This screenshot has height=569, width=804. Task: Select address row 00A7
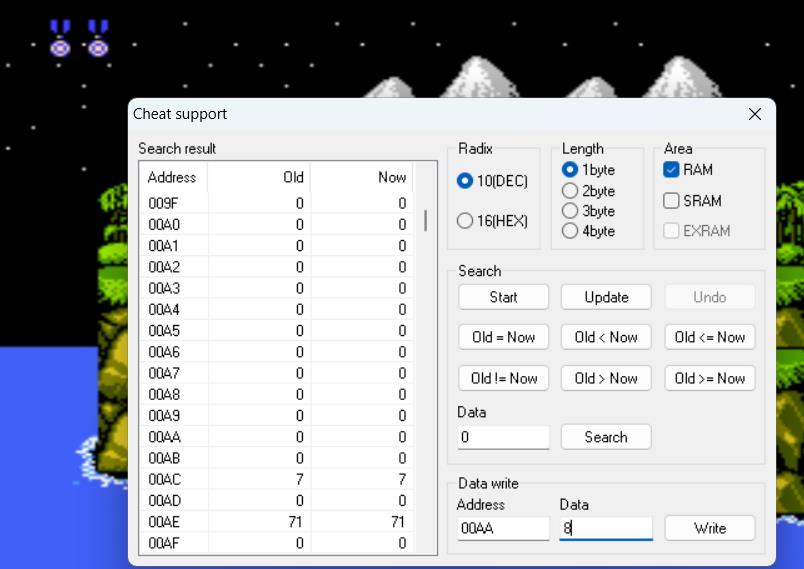click(x=276, y=373)
